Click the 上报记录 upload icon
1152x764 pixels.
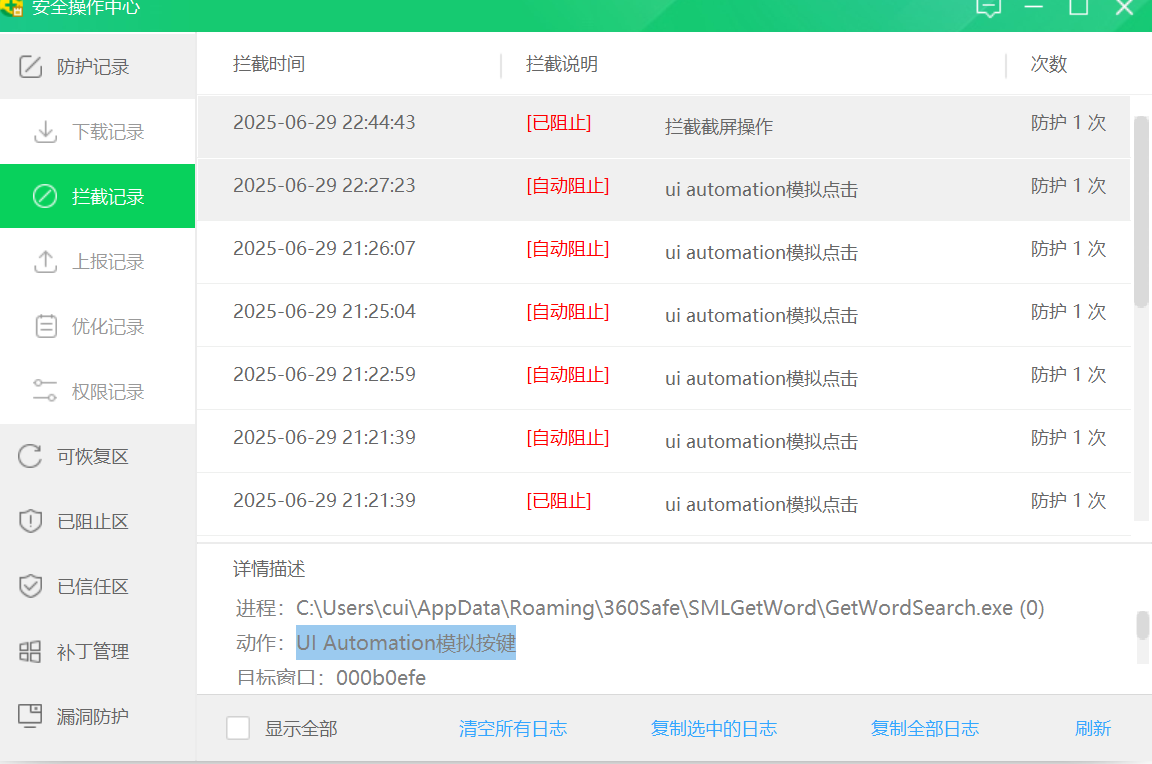pyautogui.click(x=45, y=262)
